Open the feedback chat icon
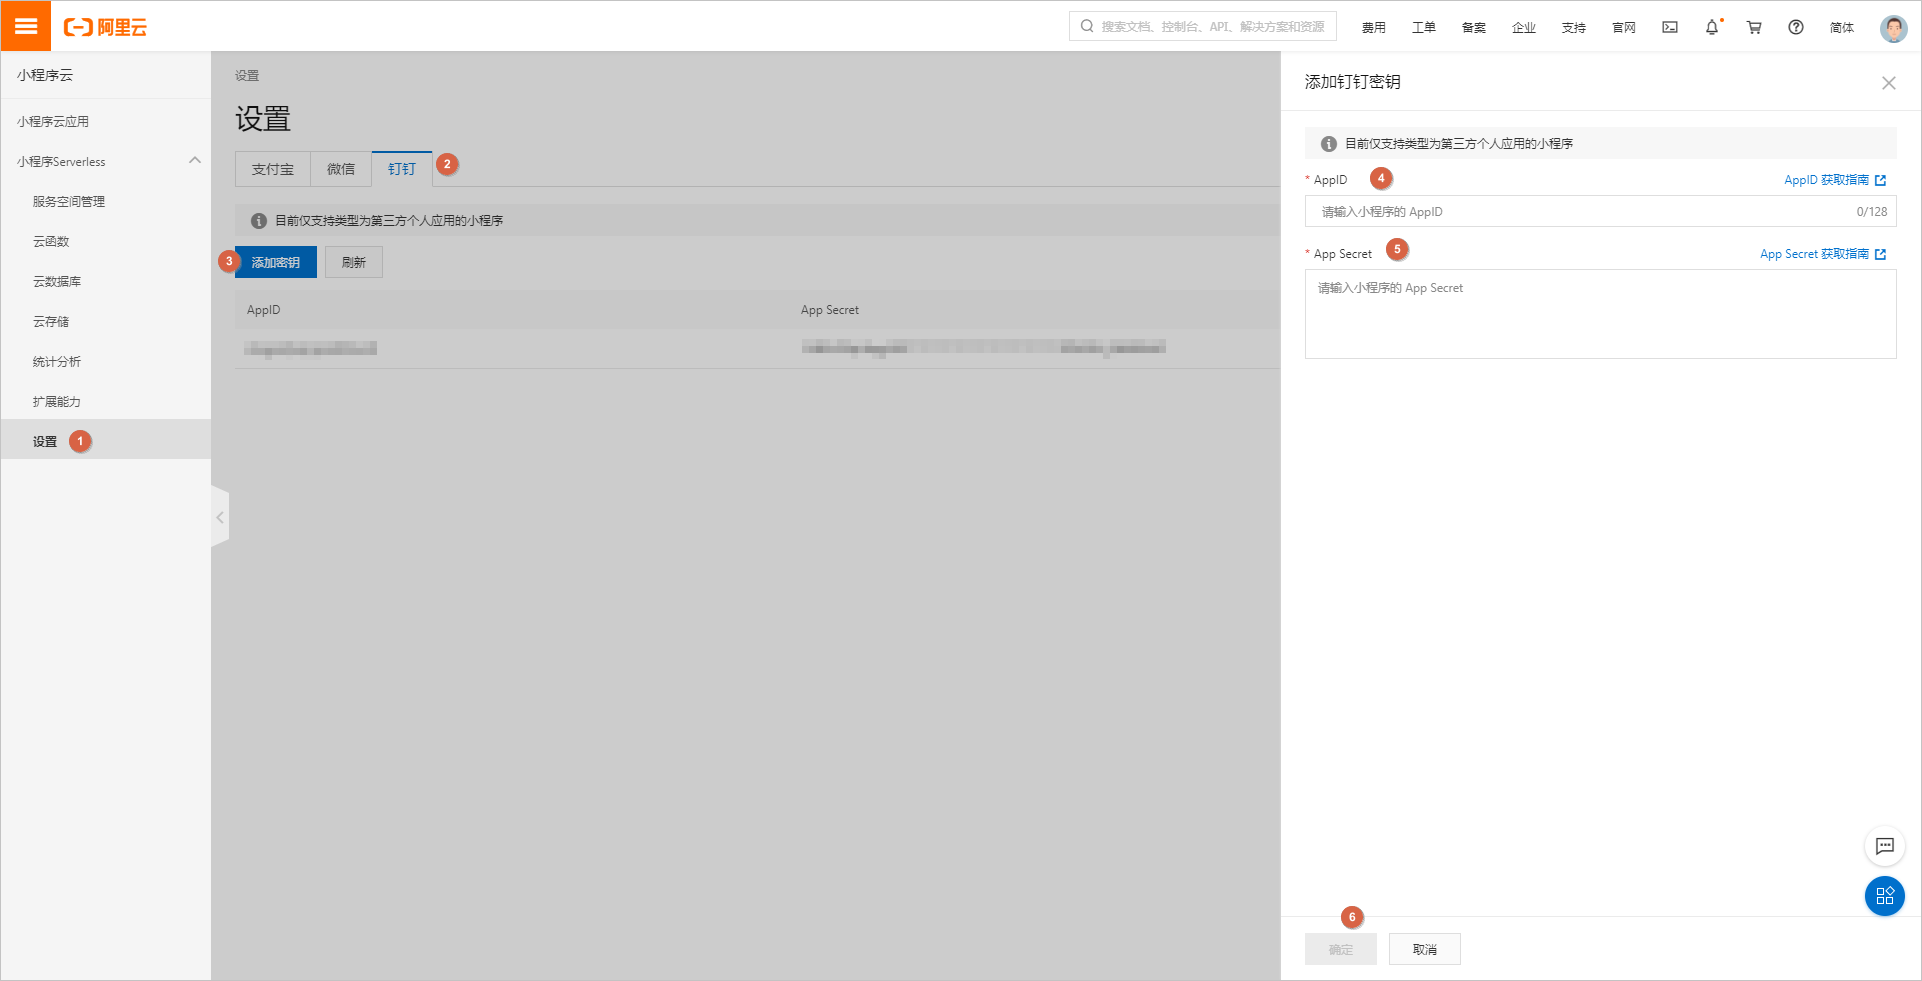Screen dimensions: 1922x981 pyautogui.click(x=1885, y=846)
